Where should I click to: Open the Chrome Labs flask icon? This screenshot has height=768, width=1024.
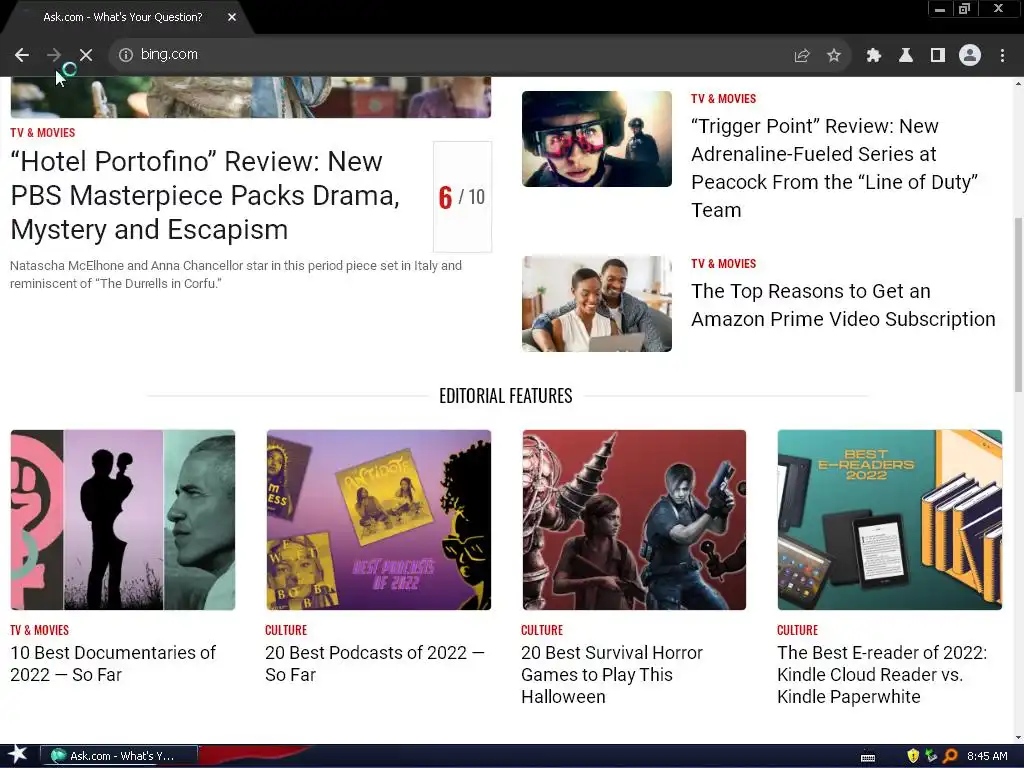[x=906, y=56]
